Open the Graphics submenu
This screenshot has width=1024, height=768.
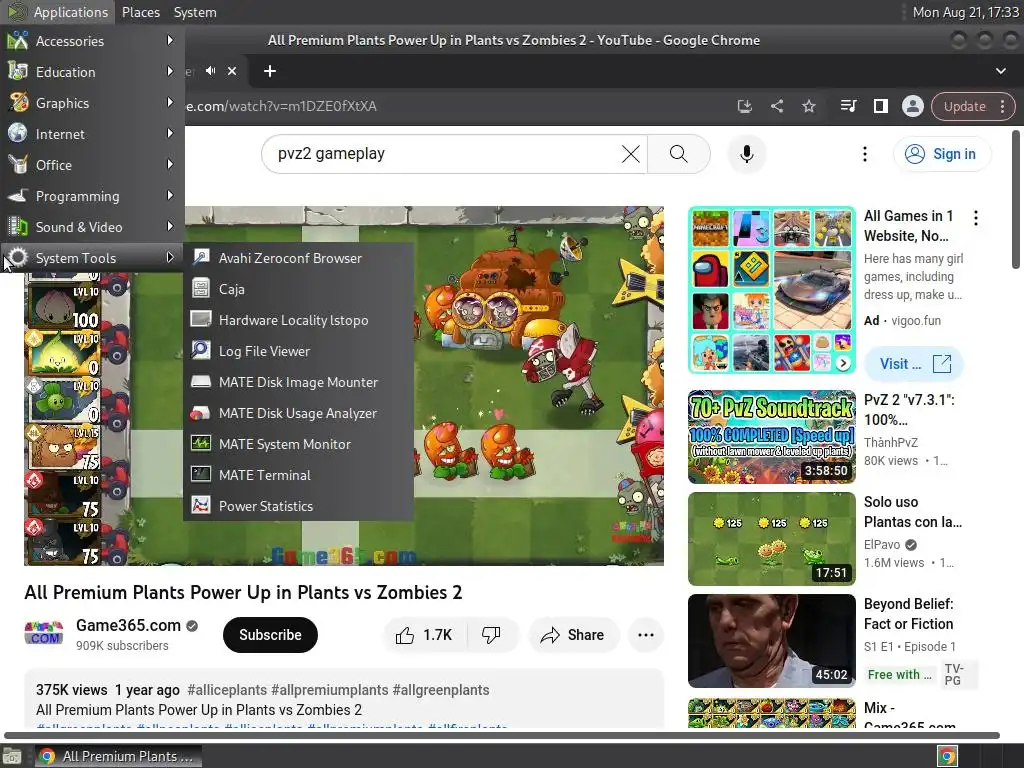click(92, 103)
